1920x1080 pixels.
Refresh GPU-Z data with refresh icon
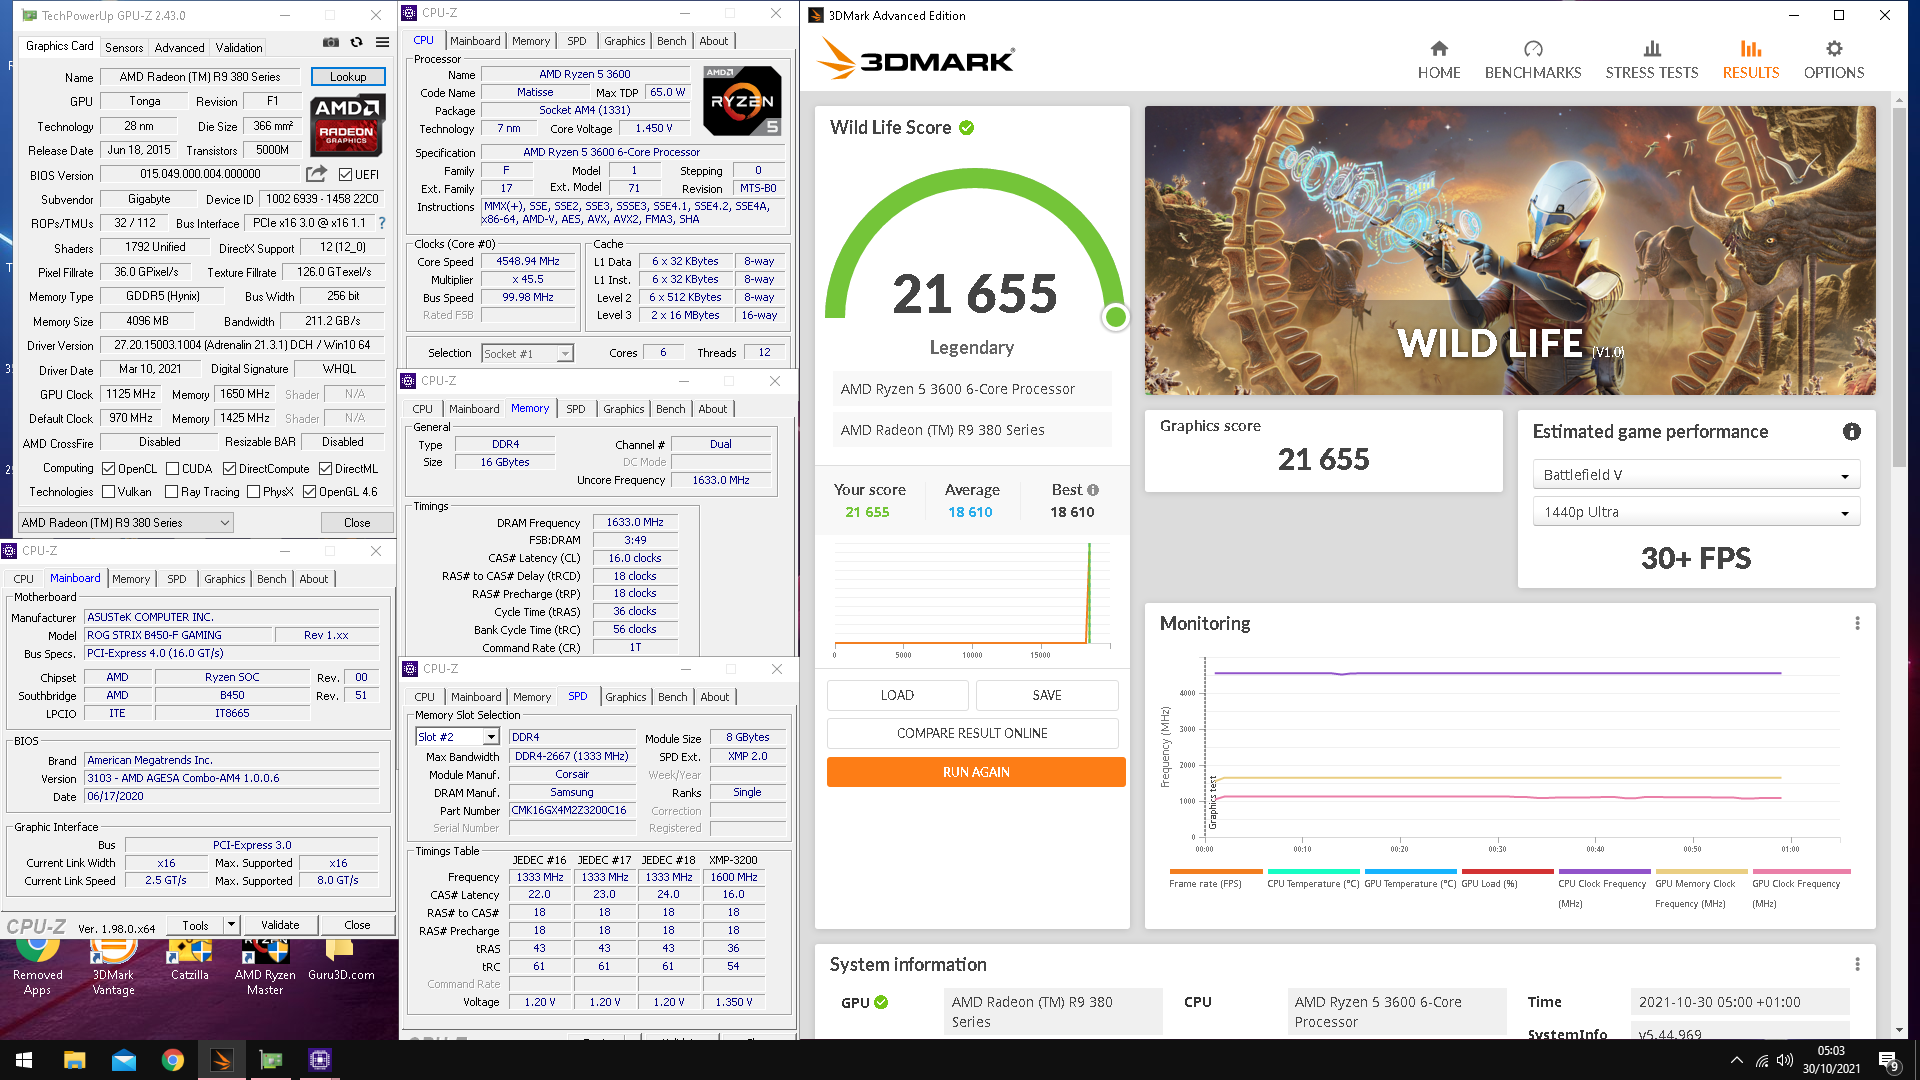click(x=357, y=42)
